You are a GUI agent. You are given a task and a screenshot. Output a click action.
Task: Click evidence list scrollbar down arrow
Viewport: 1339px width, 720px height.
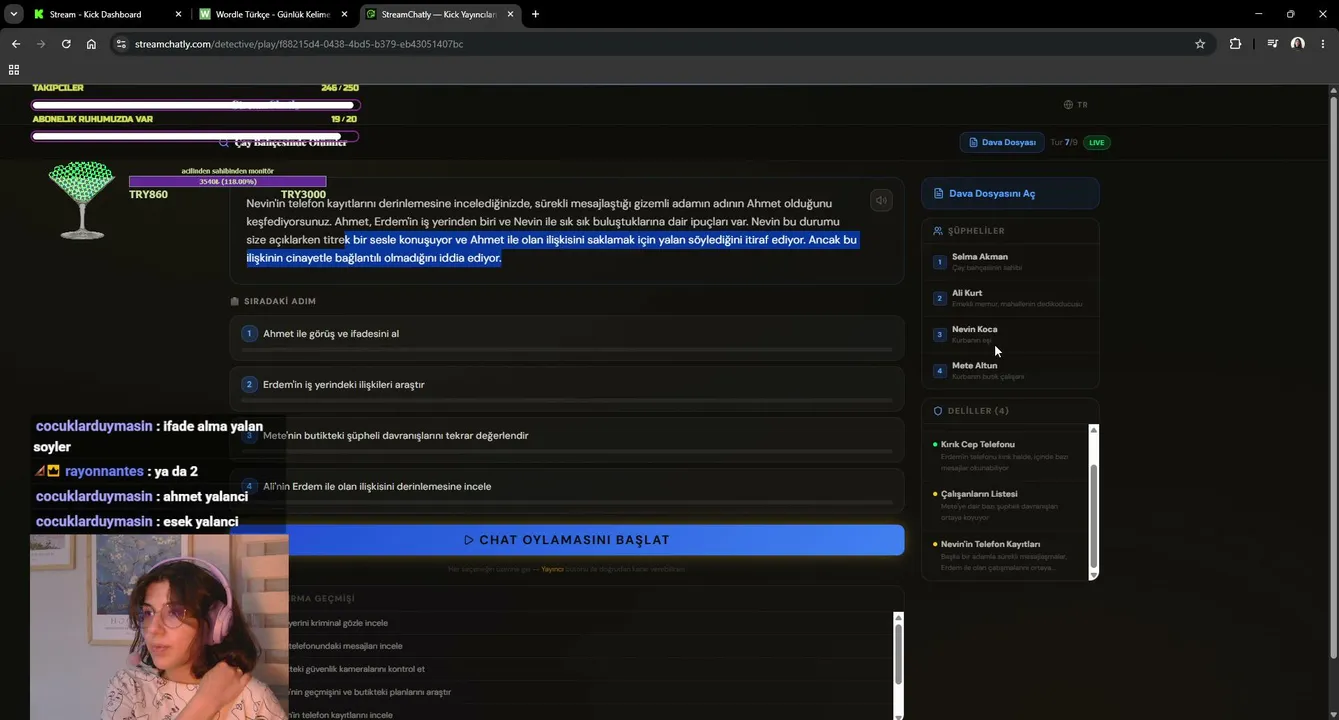[x=1093, y=575]
